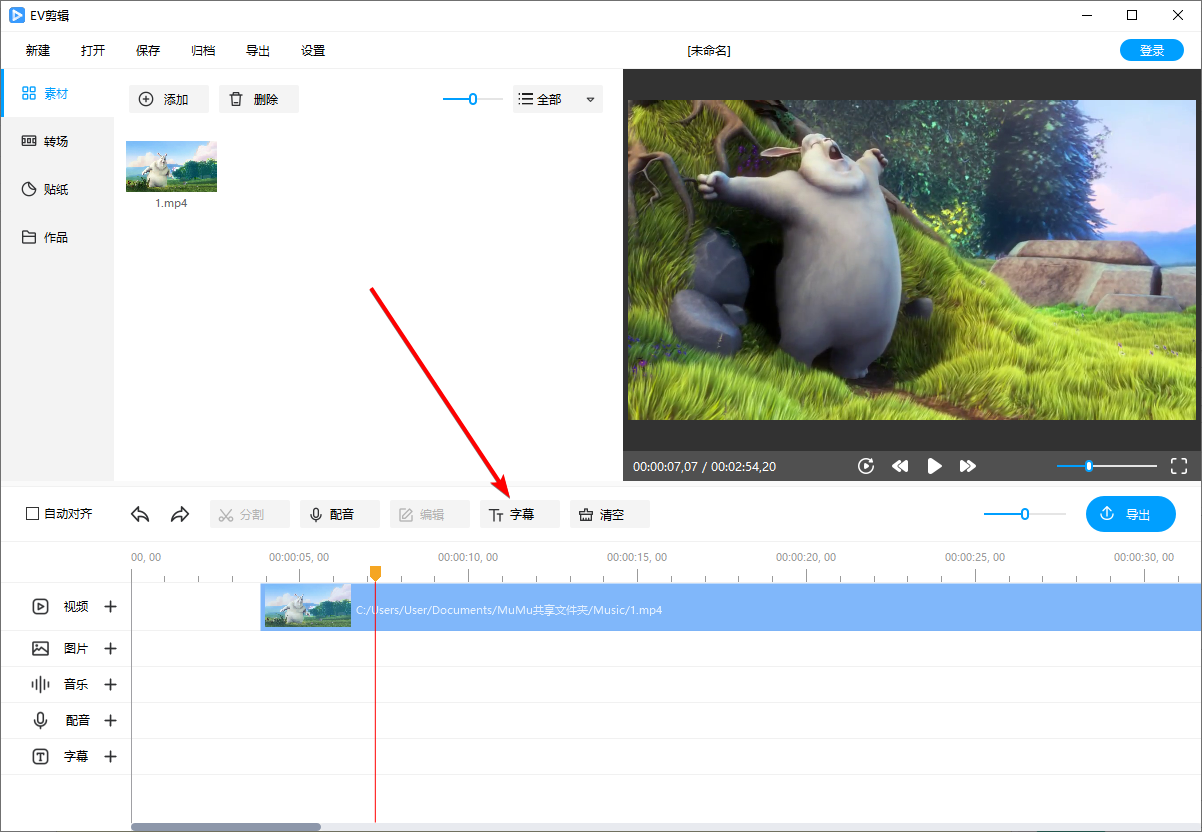Enter fullscreen preview mode
The height and width of the screenshot is (832, 1202).
pos(1178,466)
